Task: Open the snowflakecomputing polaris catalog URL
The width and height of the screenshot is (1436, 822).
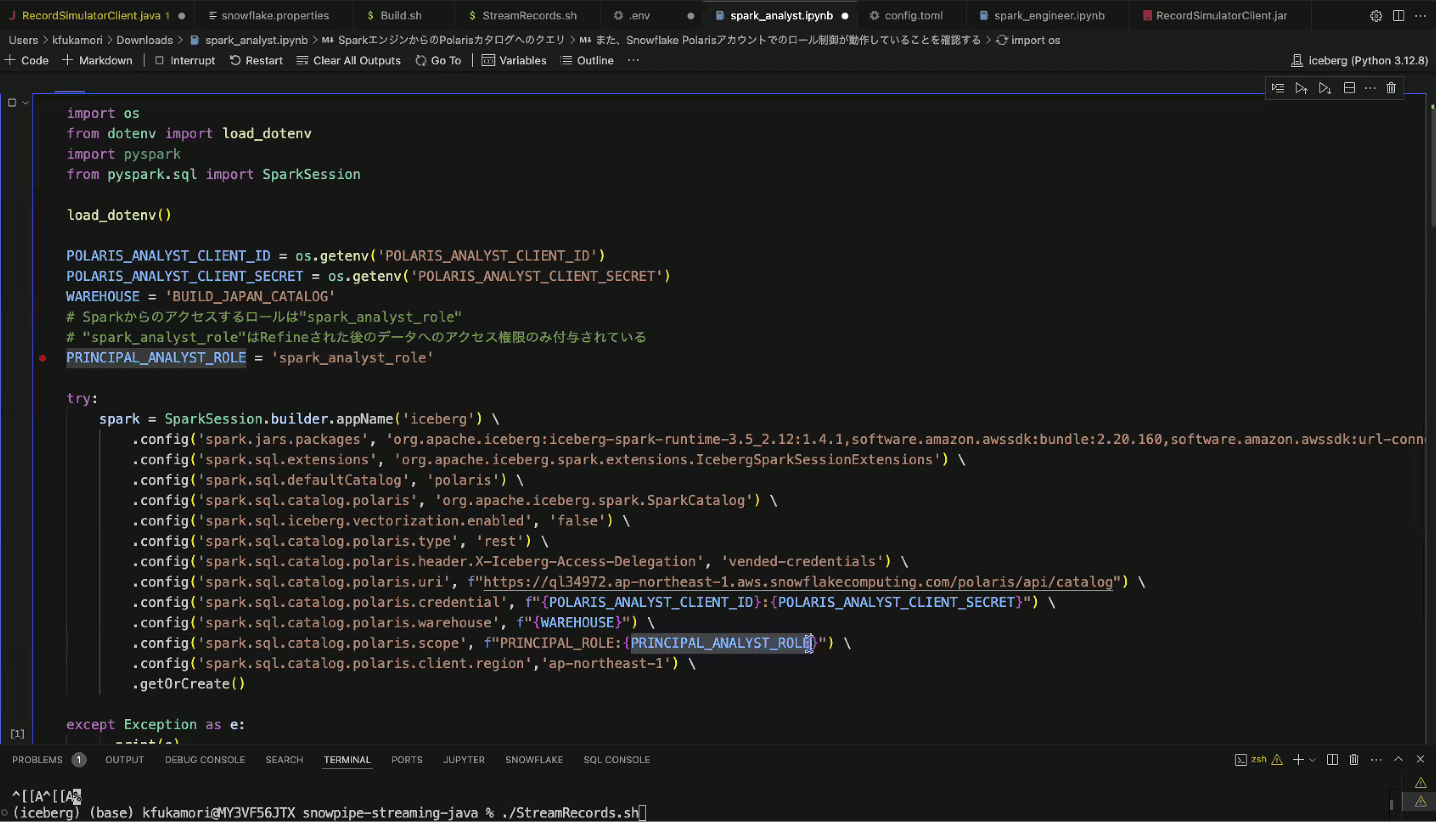Action: (x=798, y=582)
